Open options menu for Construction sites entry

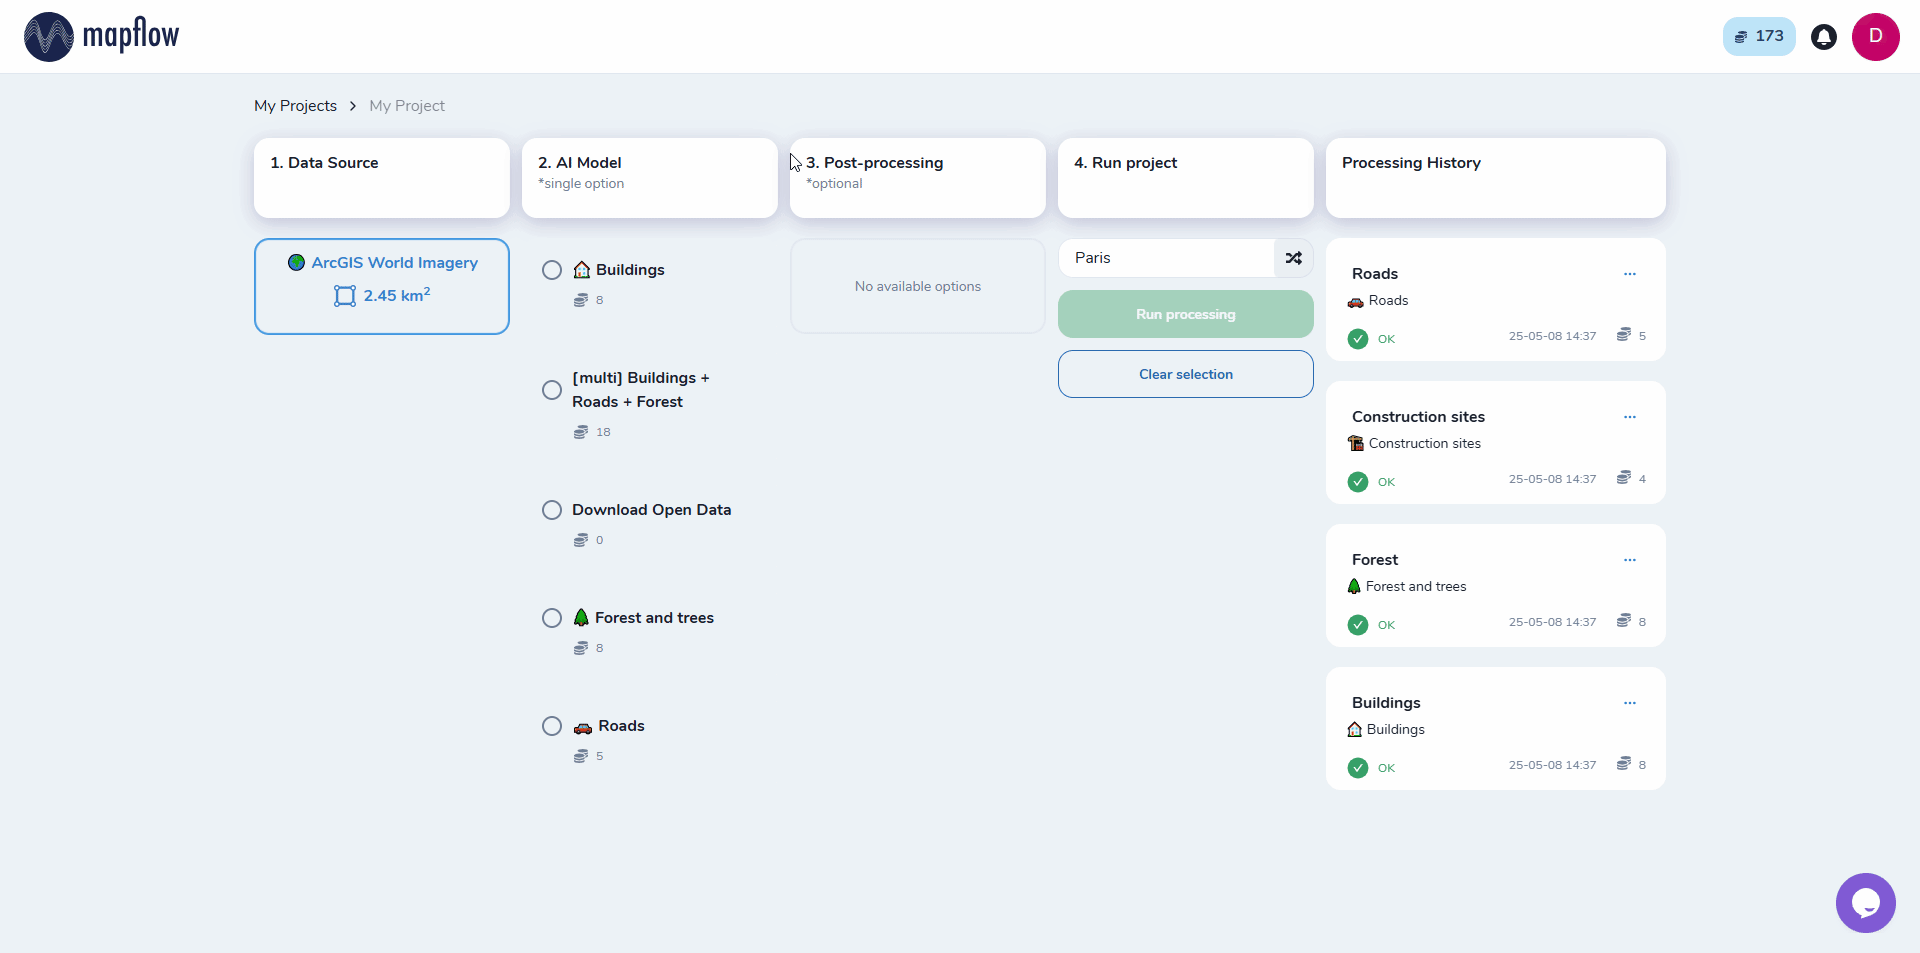1629,417
